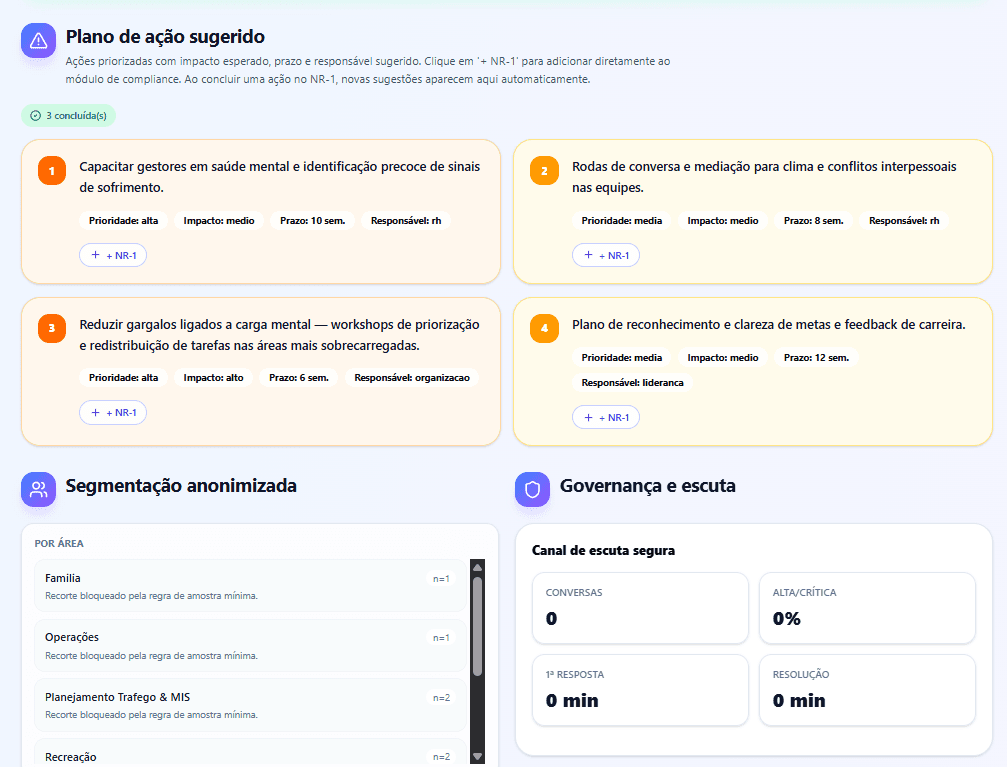1007x767 pixels.
Task: Select the Operações area row
Action: coord(250,646)
